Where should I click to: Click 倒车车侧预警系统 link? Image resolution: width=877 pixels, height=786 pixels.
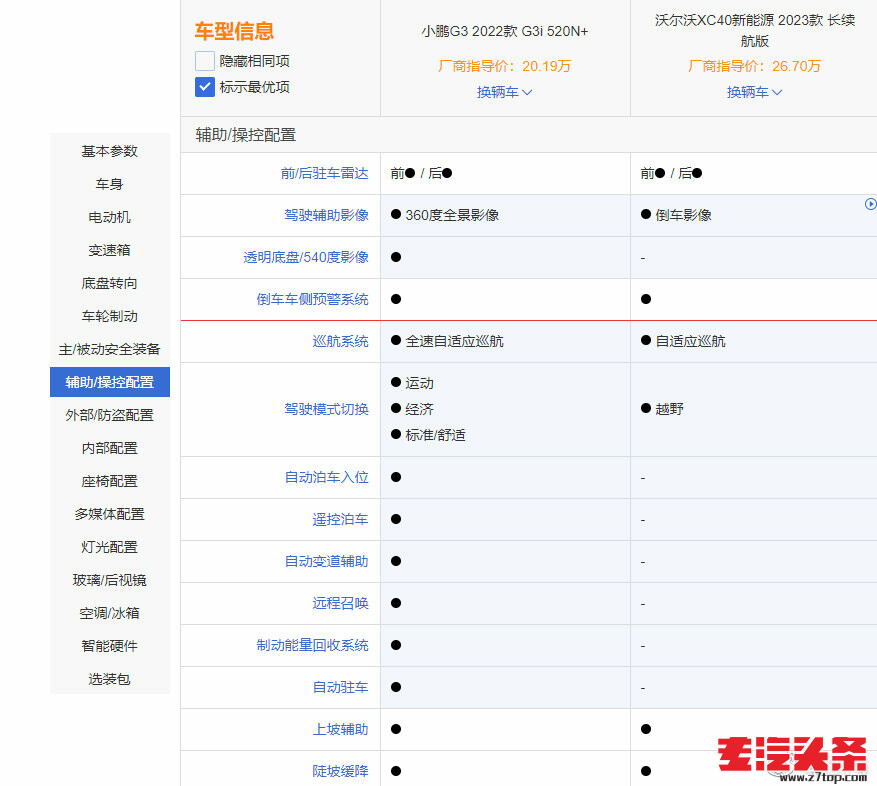coord(313,299)
